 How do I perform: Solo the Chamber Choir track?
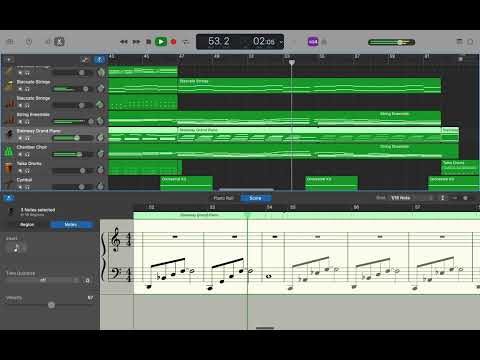pyautogui.click(x=27, y=154)
